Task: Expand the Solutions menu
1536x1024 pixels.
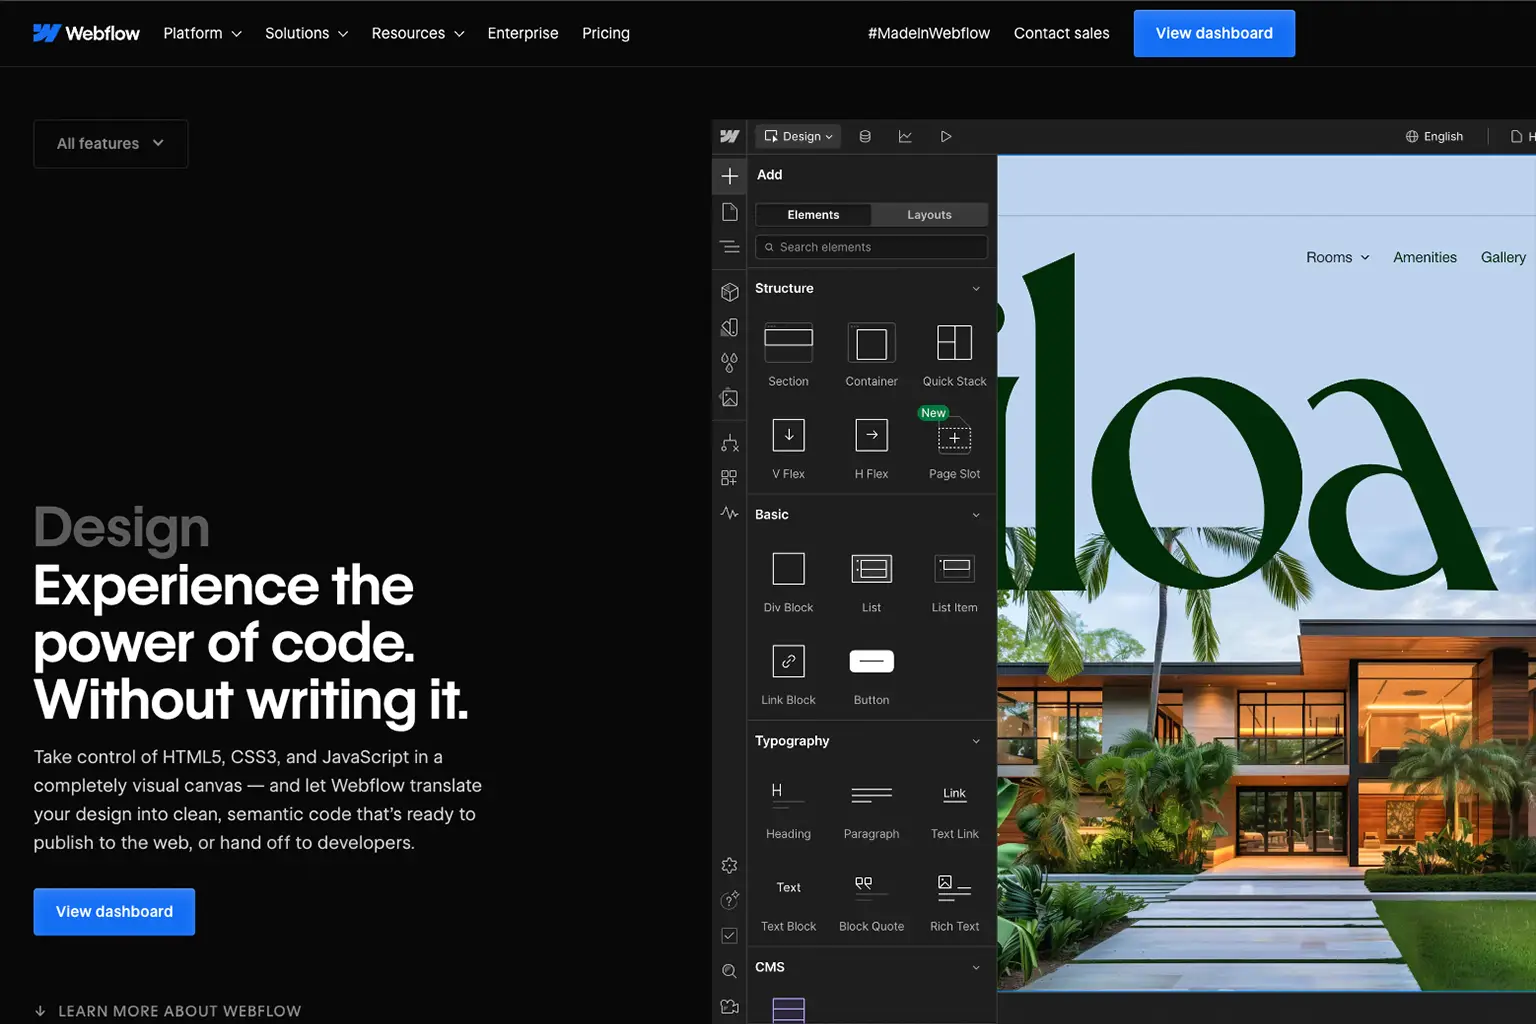Action: pyautogui.click(x=306, y=33)
